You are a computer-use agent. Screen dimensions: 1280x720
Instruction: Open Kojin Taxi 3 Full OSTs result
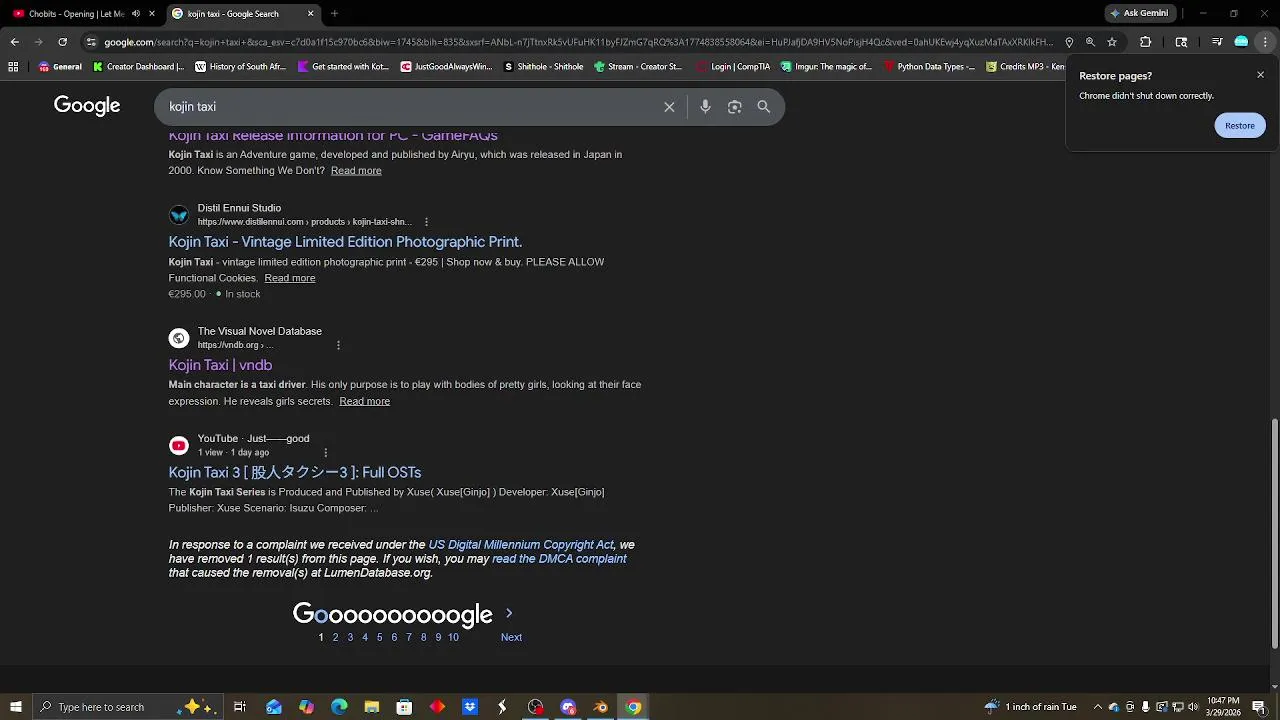tap(295, 472)
